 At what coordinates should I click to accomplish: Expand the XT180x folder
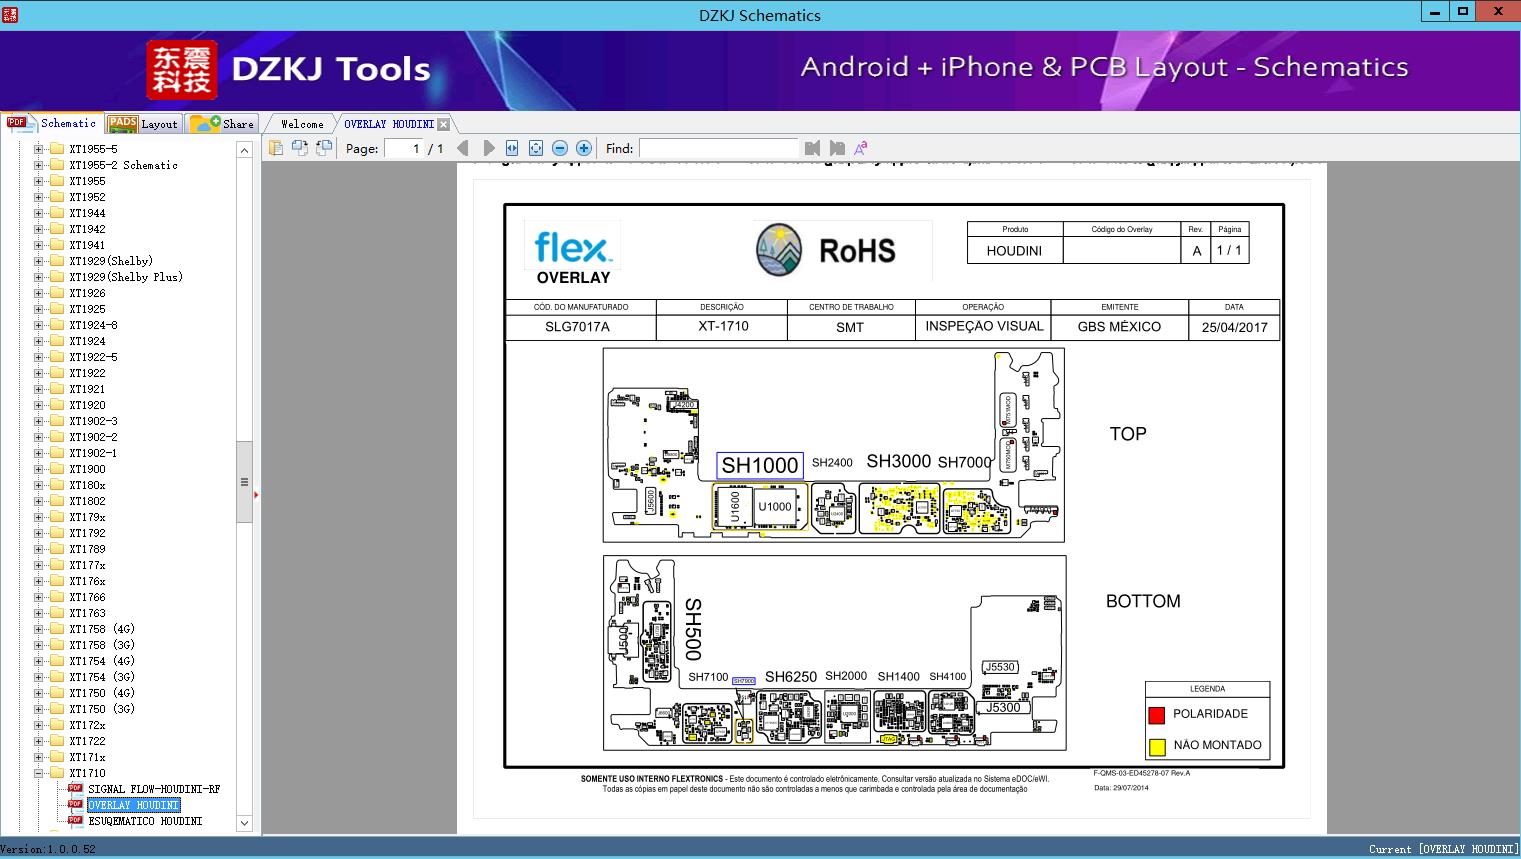tap(39, 485)
